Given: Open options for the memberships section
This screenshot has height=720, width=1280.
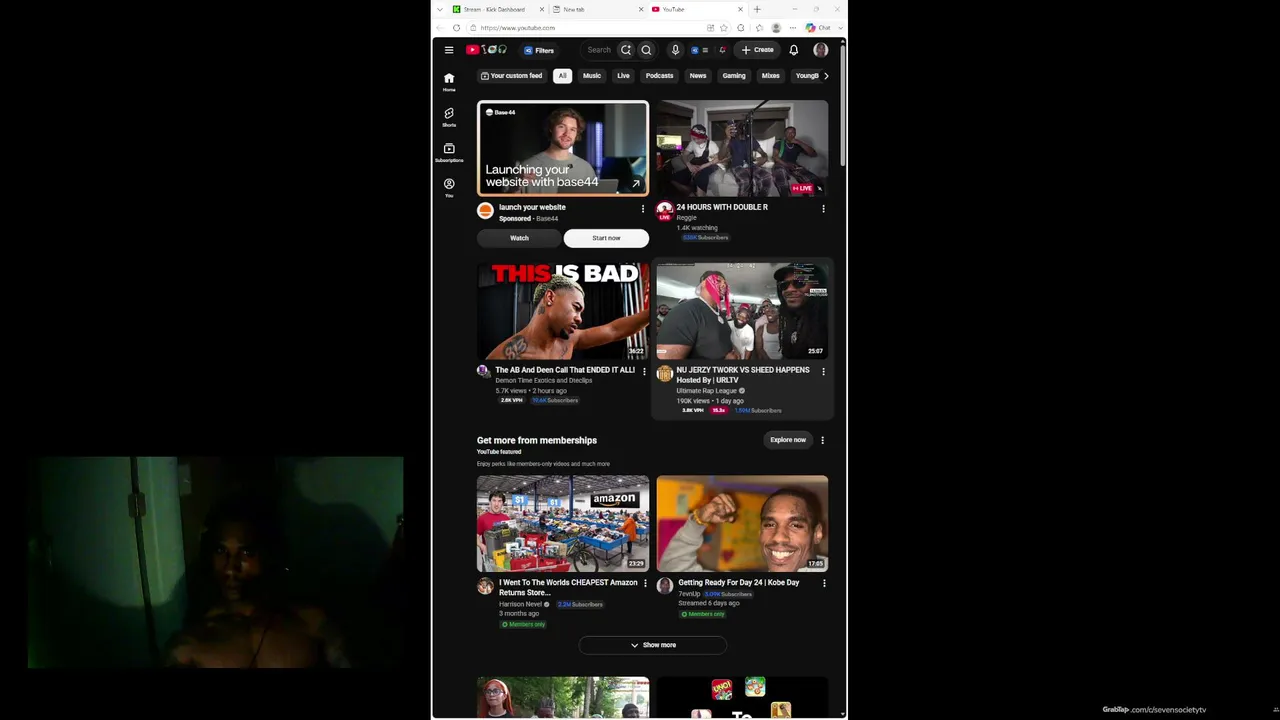Looking at the screenshot, I should tap(822, 440).
